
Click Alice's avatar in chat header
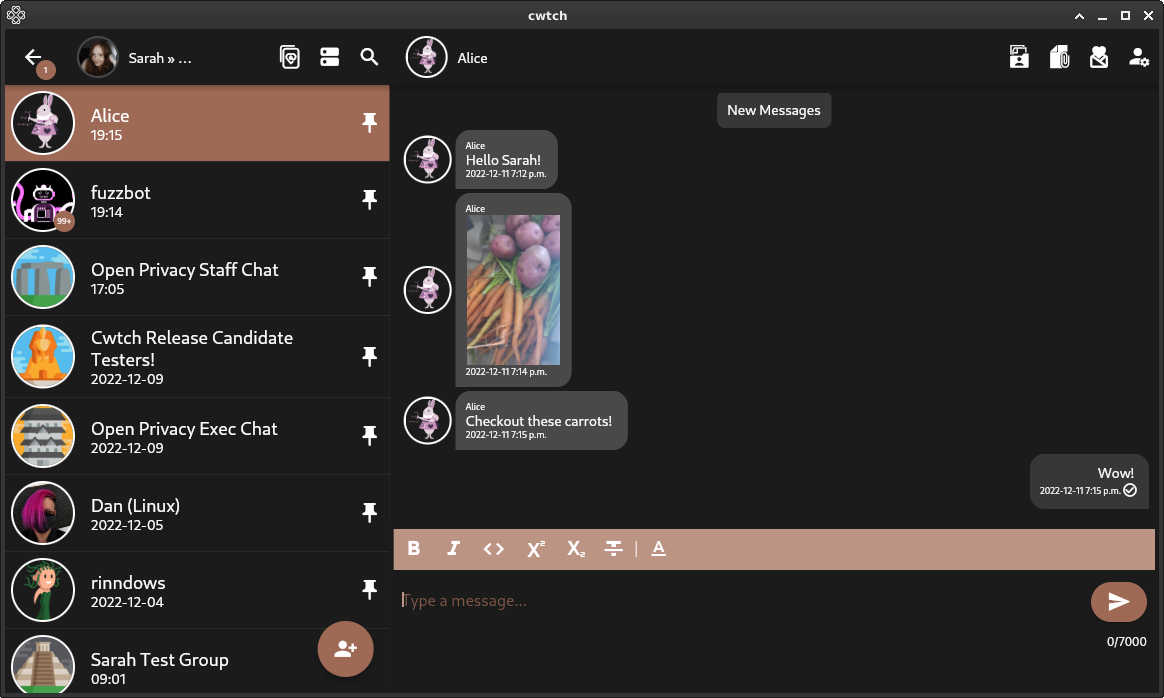tap(427, 57)
